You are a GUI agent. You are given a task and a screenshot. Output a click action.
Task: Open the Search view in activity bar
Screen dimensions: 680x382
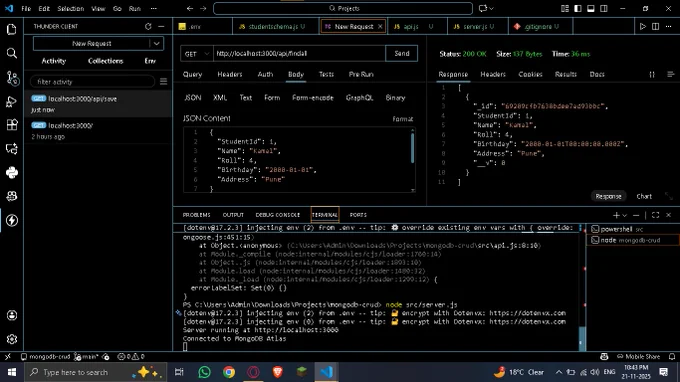12,53
